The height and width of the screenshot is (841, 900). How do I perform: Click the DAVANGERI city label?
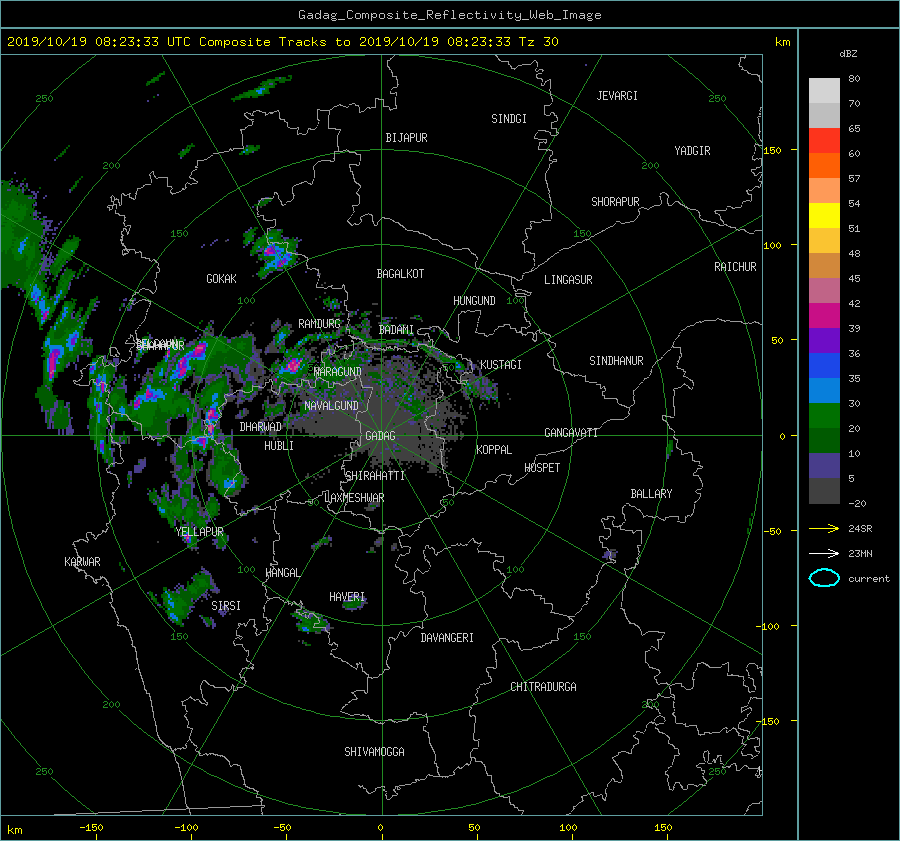[x=447, y=638]
